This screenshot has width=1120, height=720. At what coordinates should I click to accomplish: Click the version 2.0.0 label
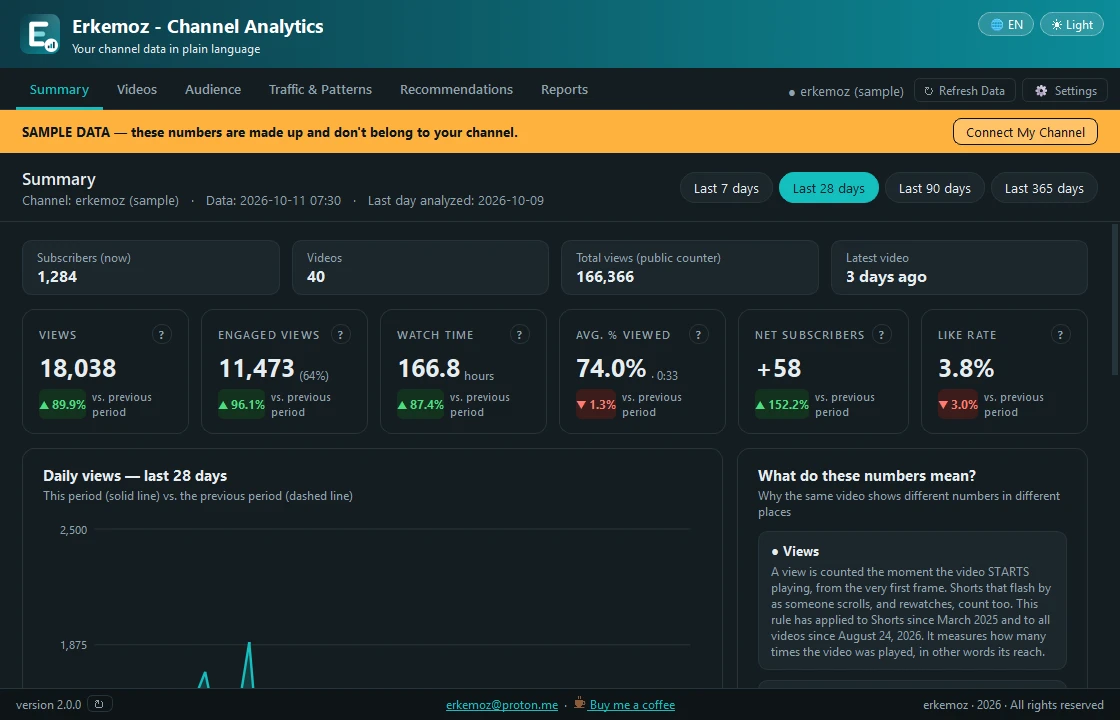coord(49,705)
